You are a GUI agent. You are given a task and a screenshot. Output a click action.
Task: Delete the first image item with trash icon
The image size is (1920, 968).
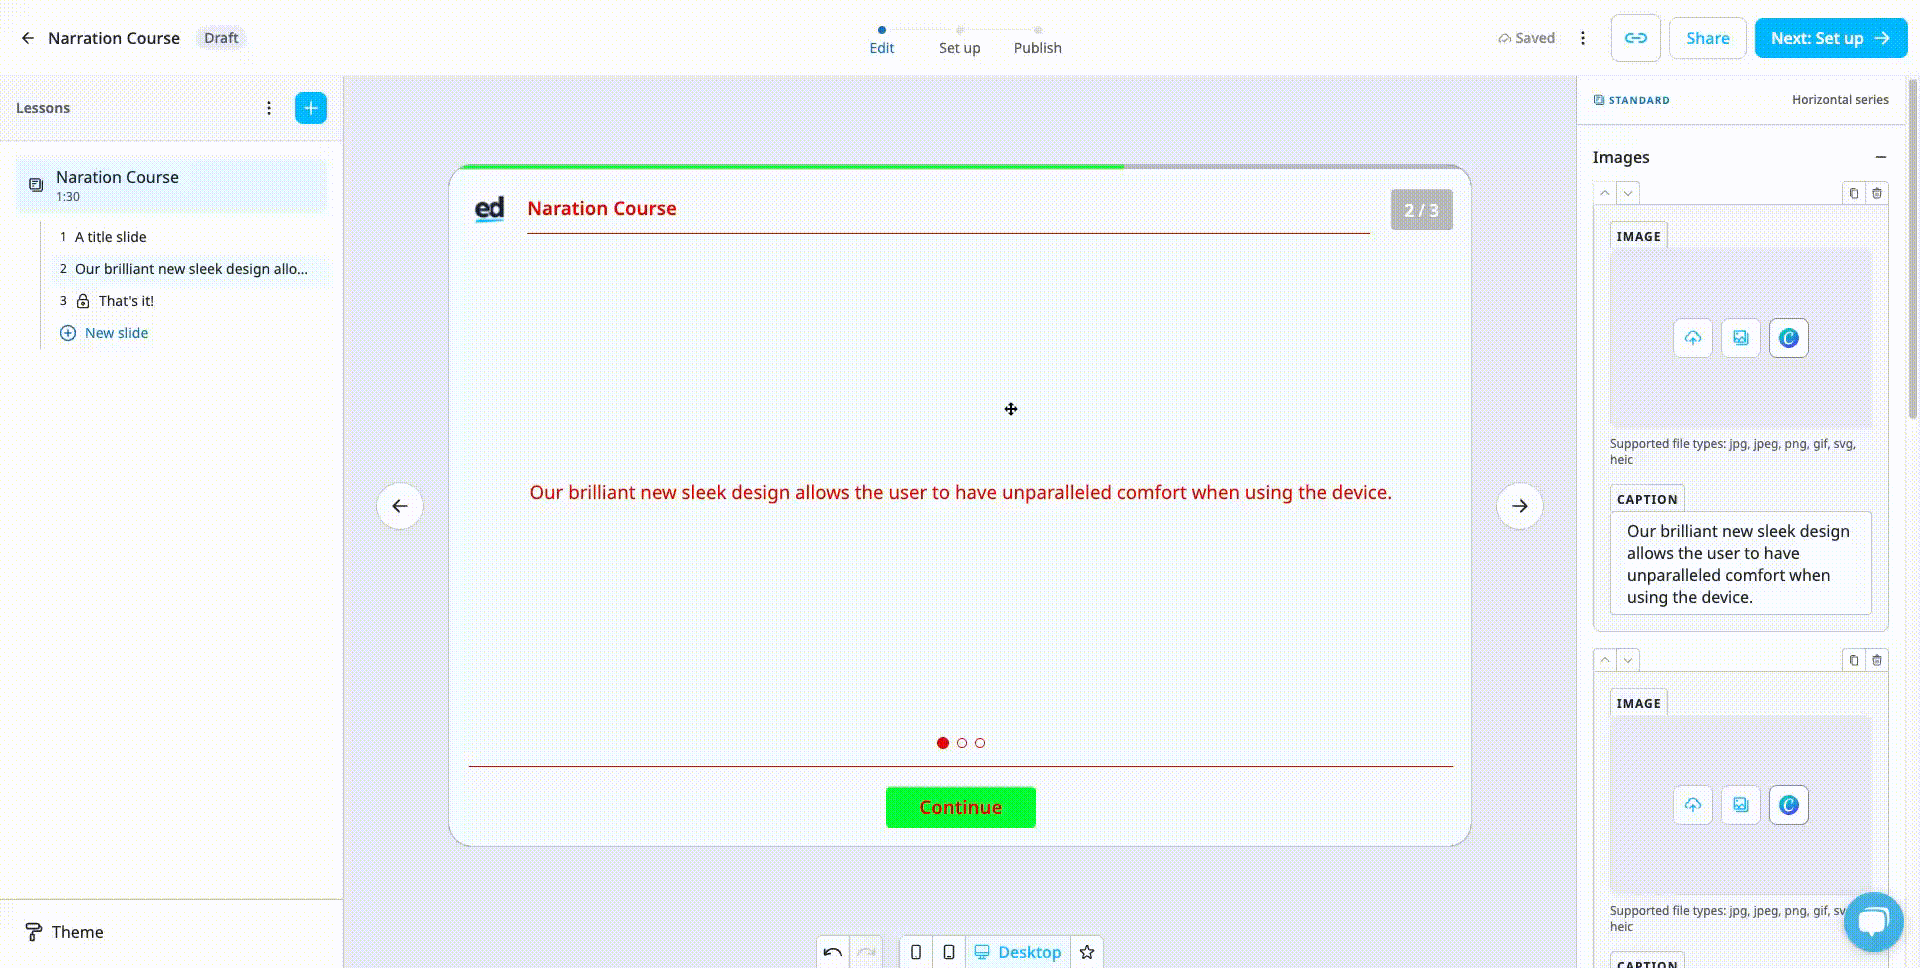(1877, 193)
